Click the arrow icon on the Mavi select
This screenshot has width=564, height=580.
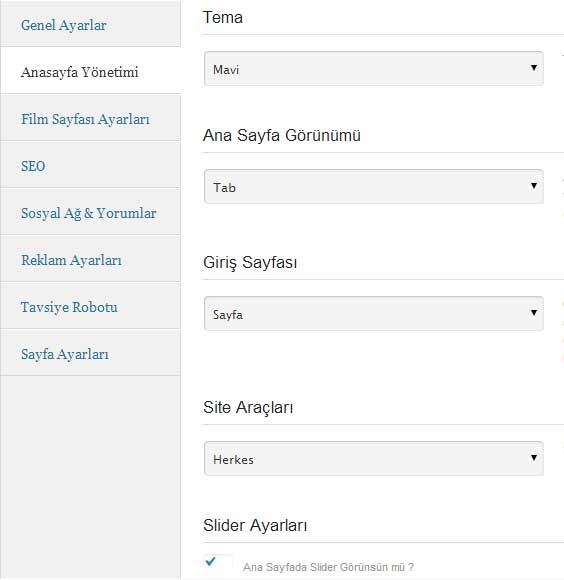coord(534,68)
